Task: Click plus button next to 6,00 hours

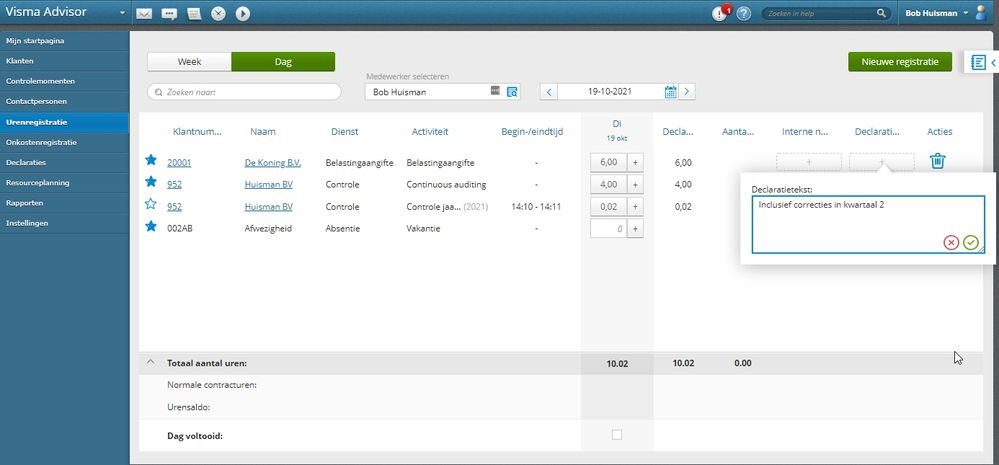Action: 635,162
